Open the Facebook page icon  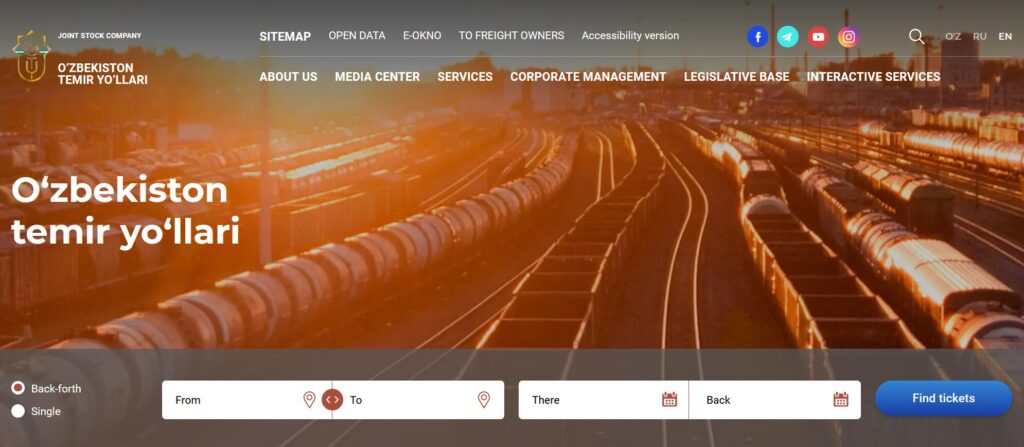(x=757, y=37)
